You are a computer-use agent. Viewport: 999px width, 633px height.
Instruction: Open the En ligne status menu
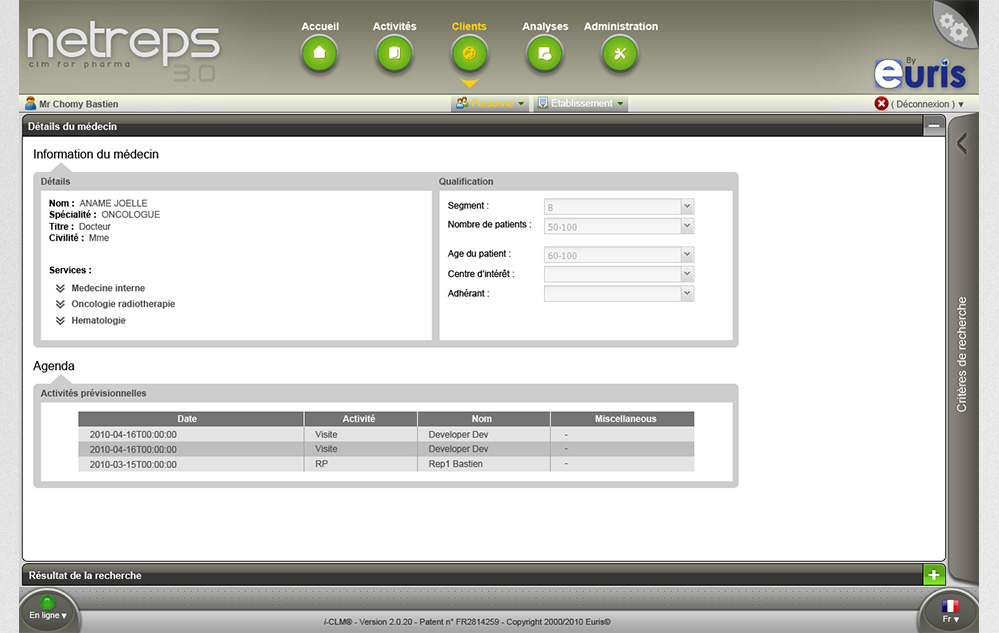48,615
